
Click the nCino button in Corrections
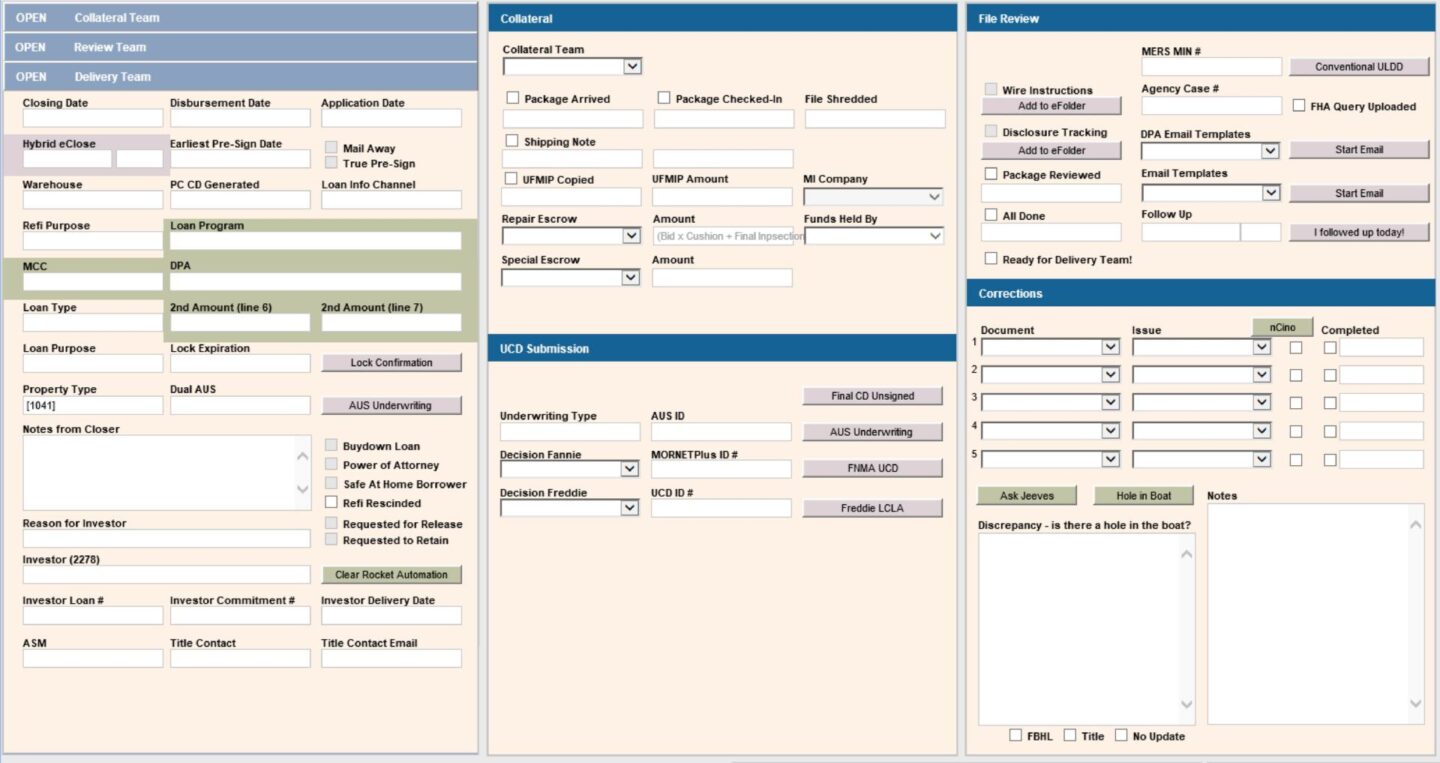[x=1282, y=327]
